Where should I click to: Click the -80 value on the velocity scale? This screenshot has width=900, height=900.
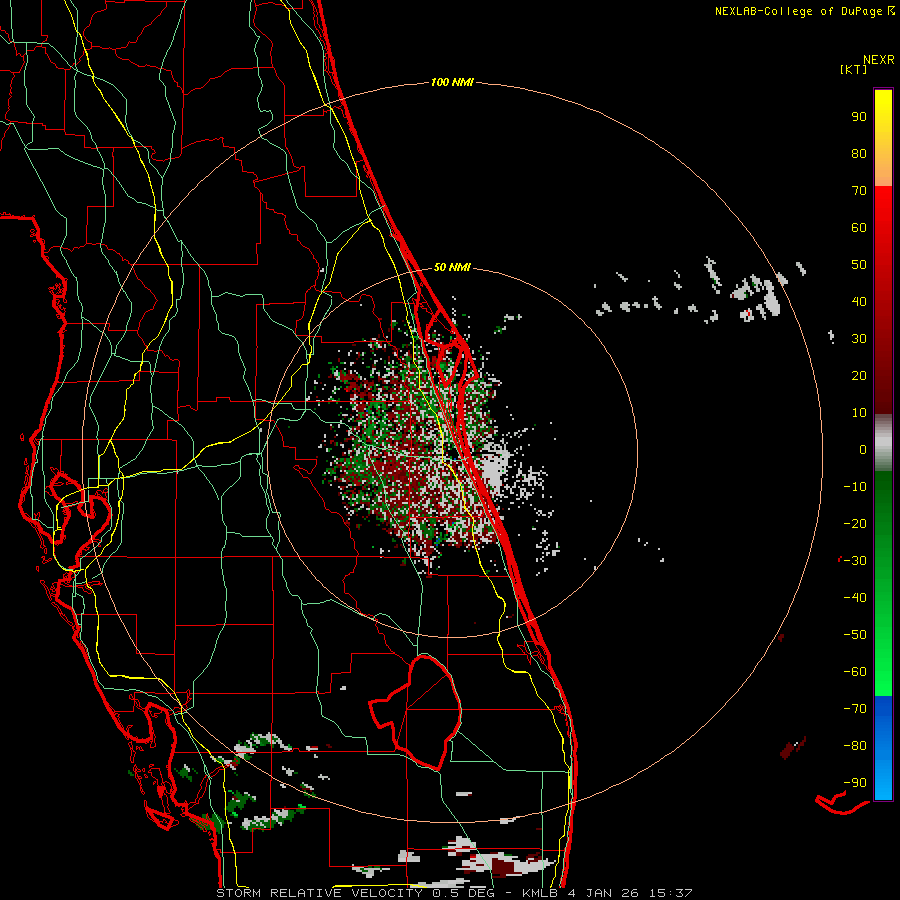click(855, 746)
